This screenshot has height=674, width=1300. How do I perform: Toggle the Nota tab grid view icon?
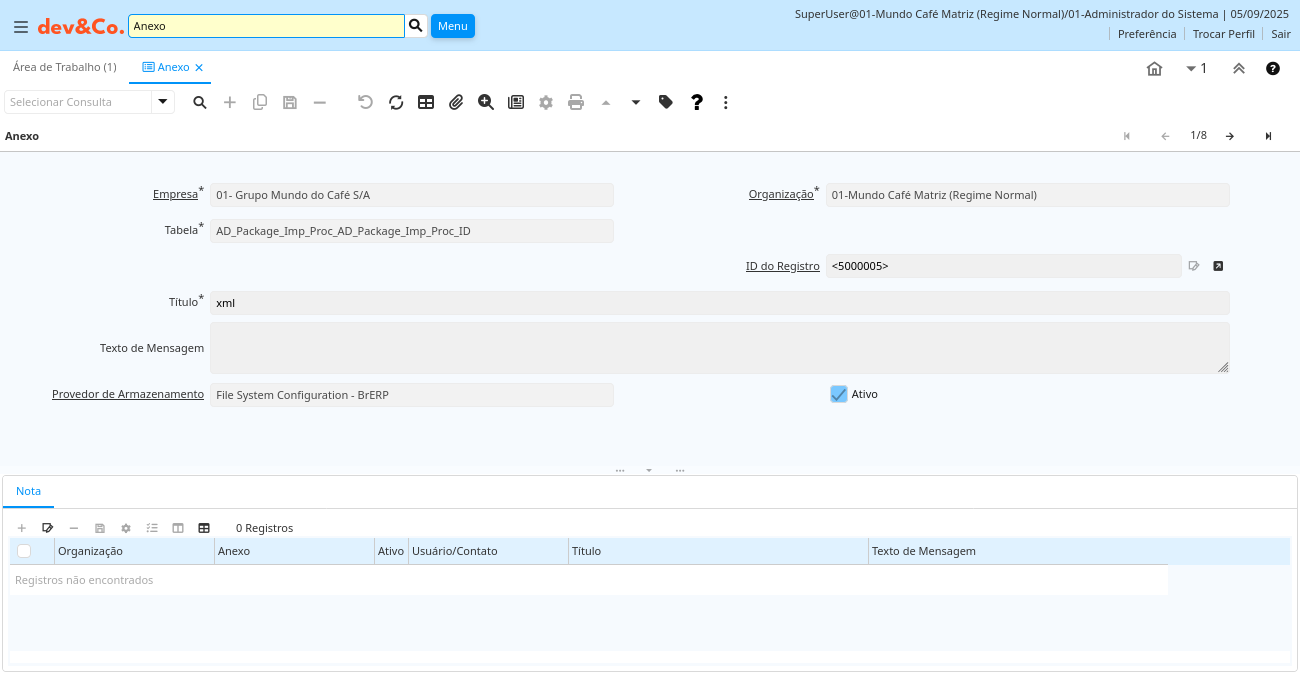[204, 528]
